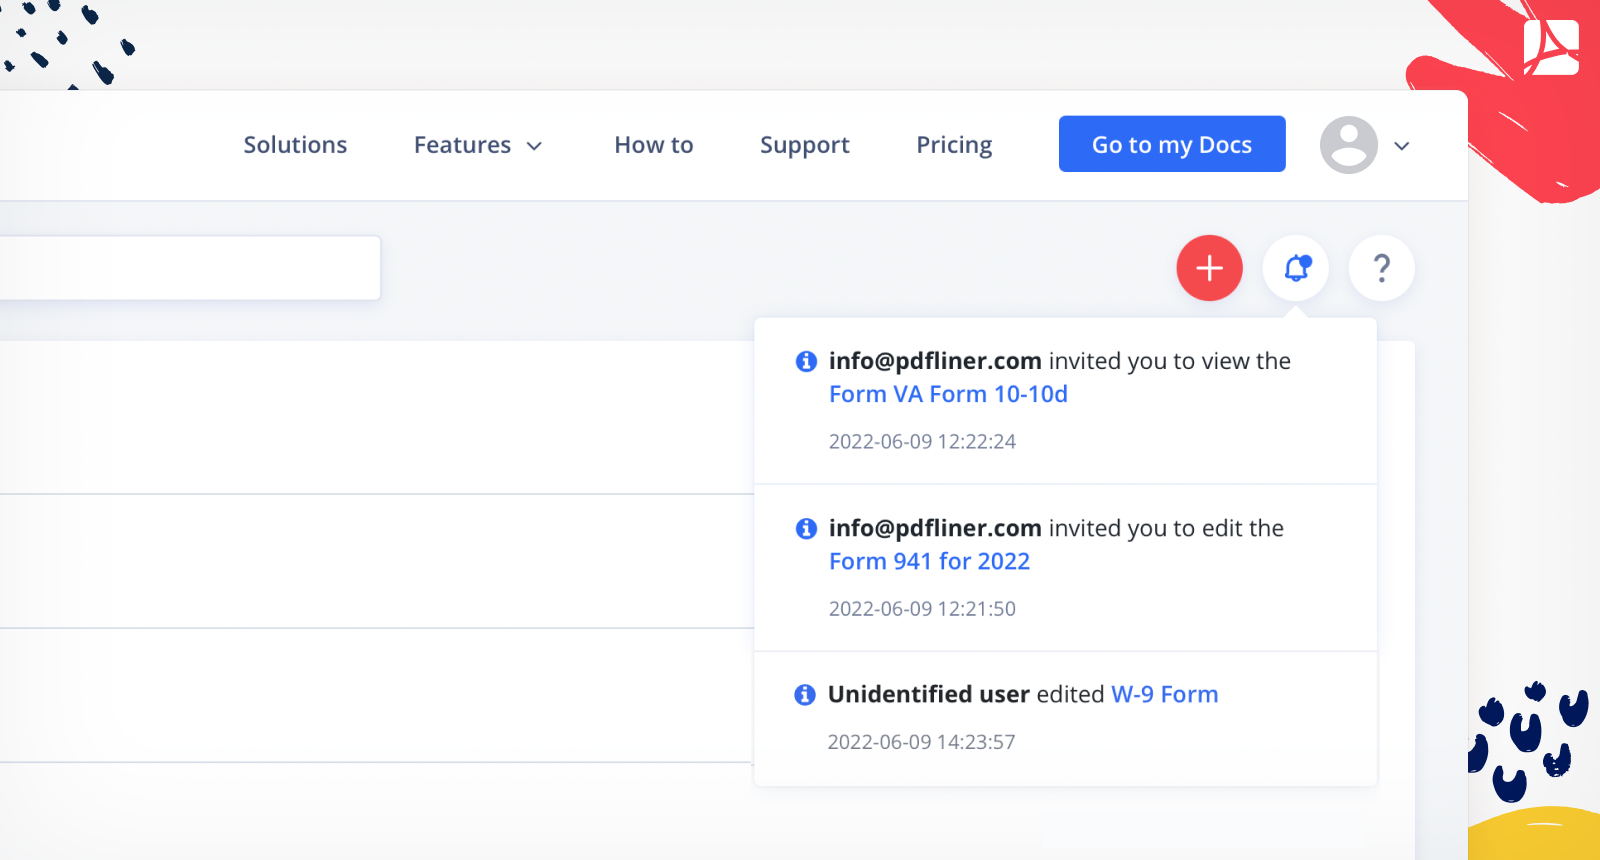Click into the search input field
This screenshot has height=860, width=1600.
[189, 268]
